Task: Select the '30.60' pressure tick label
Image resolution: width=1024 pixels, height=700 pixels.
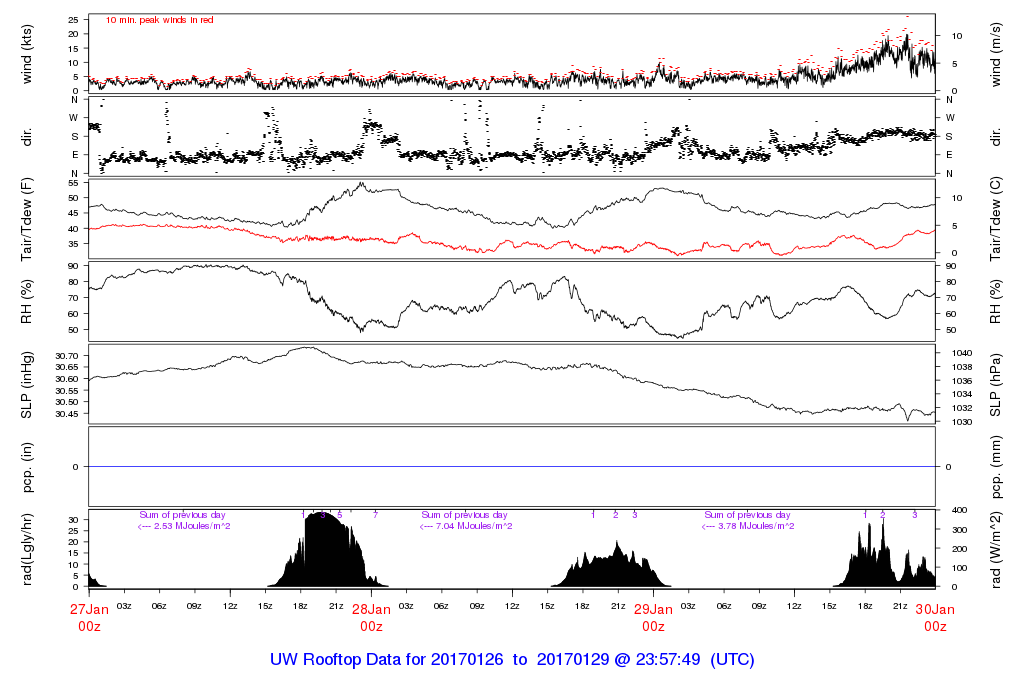Action: coord(67,379)
